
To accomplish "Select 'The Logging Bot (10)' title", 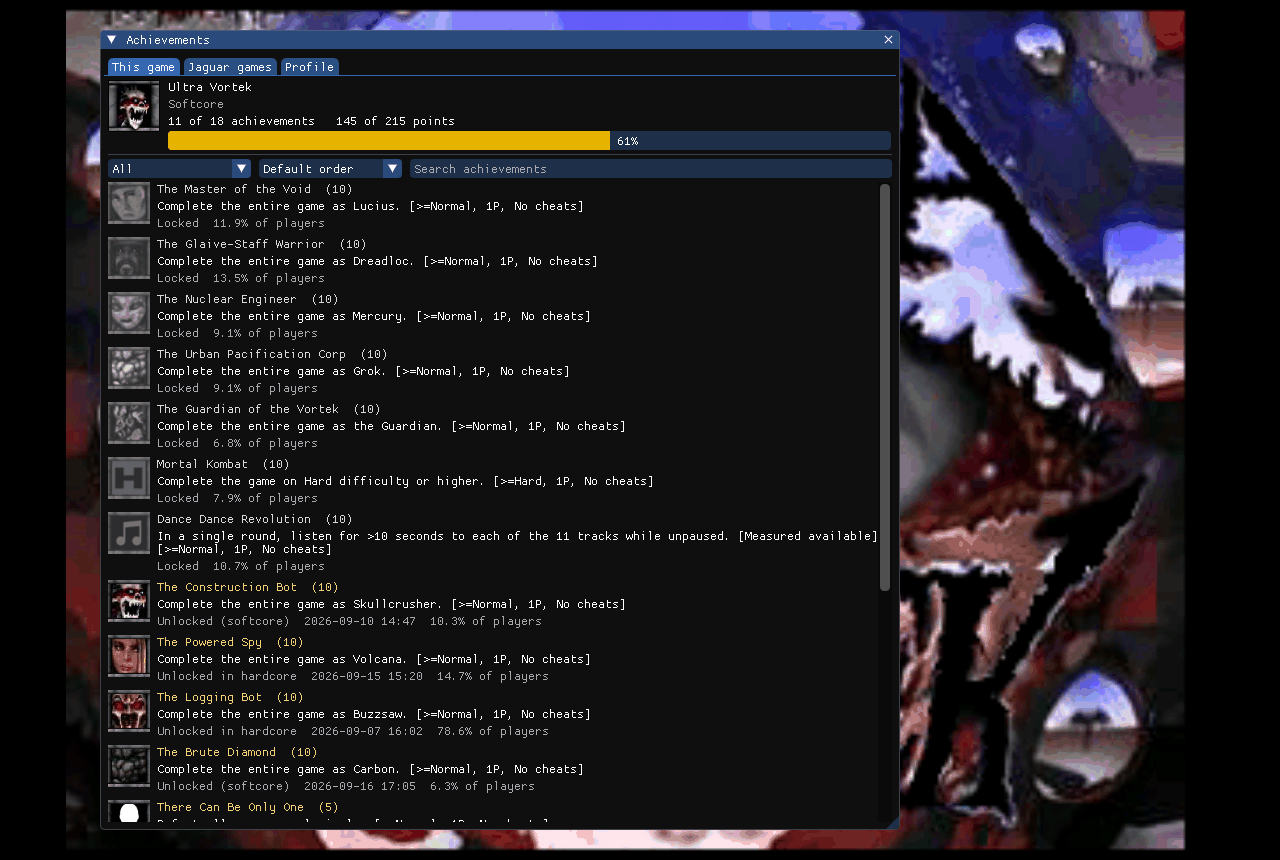I will pyautogui.click(x=230, y=697).
